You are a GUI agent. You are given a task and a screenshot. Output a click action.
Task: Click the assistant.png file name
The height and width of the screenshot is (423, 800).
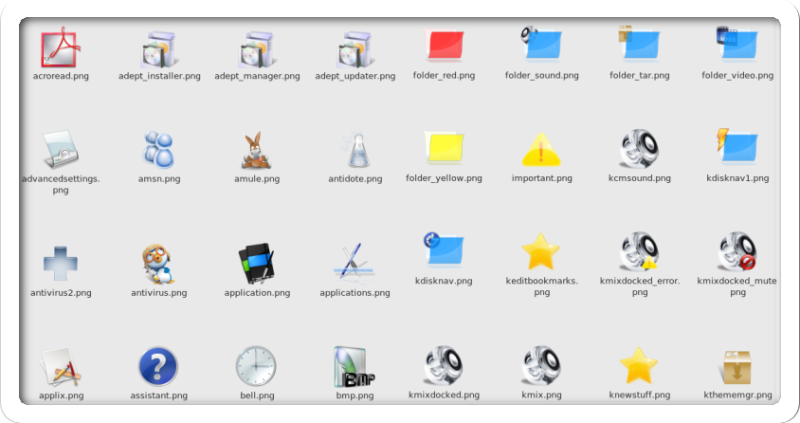tap(159, 395)
